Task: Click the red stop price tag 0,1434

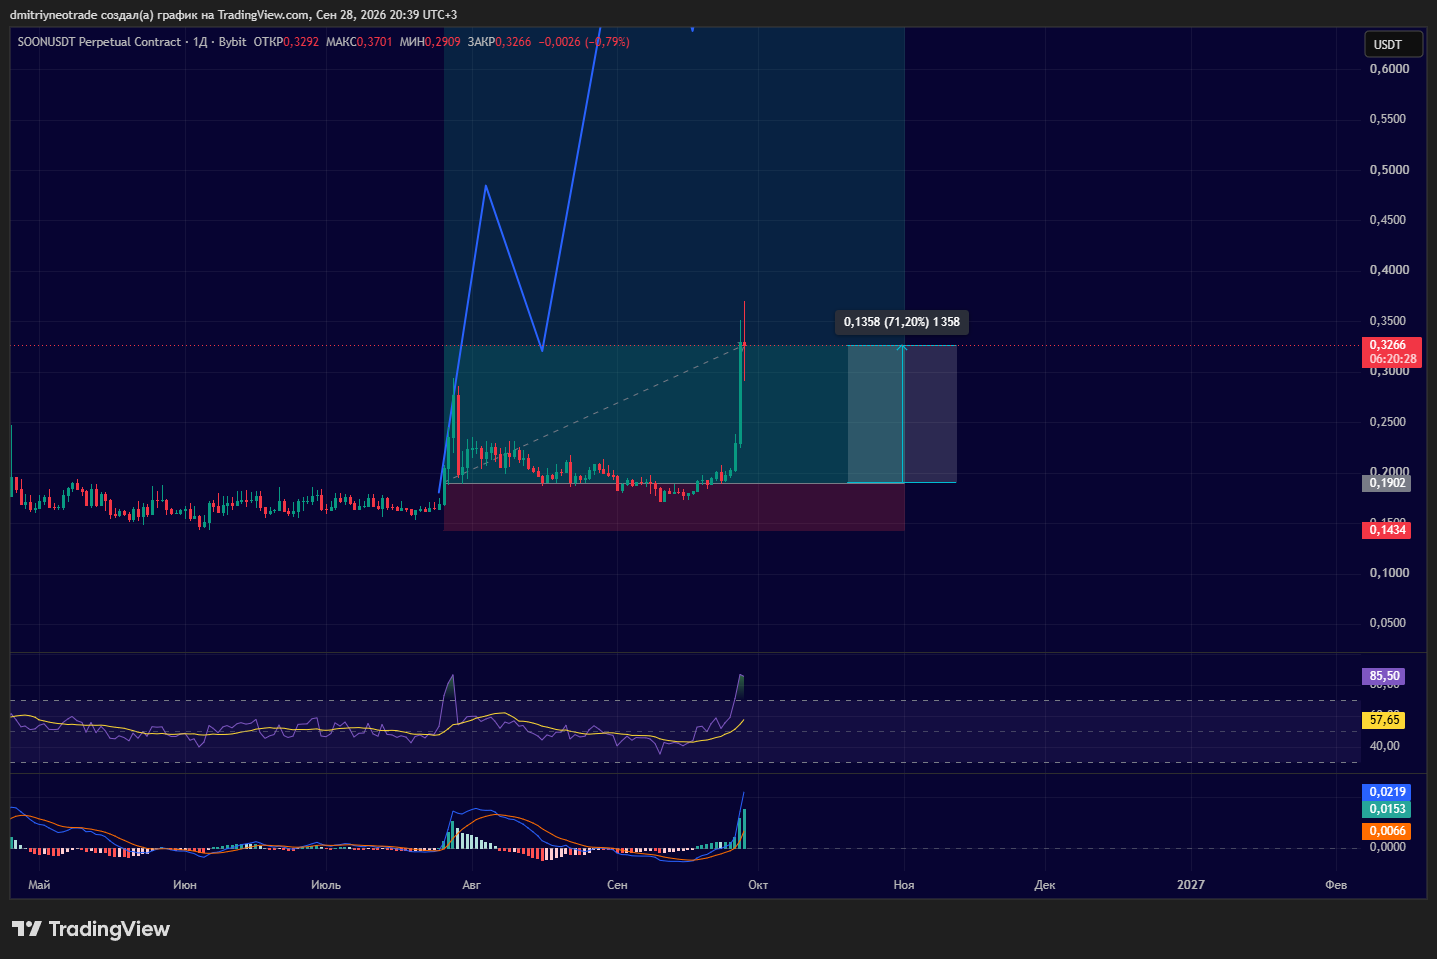Action: tap(1387, 530)
